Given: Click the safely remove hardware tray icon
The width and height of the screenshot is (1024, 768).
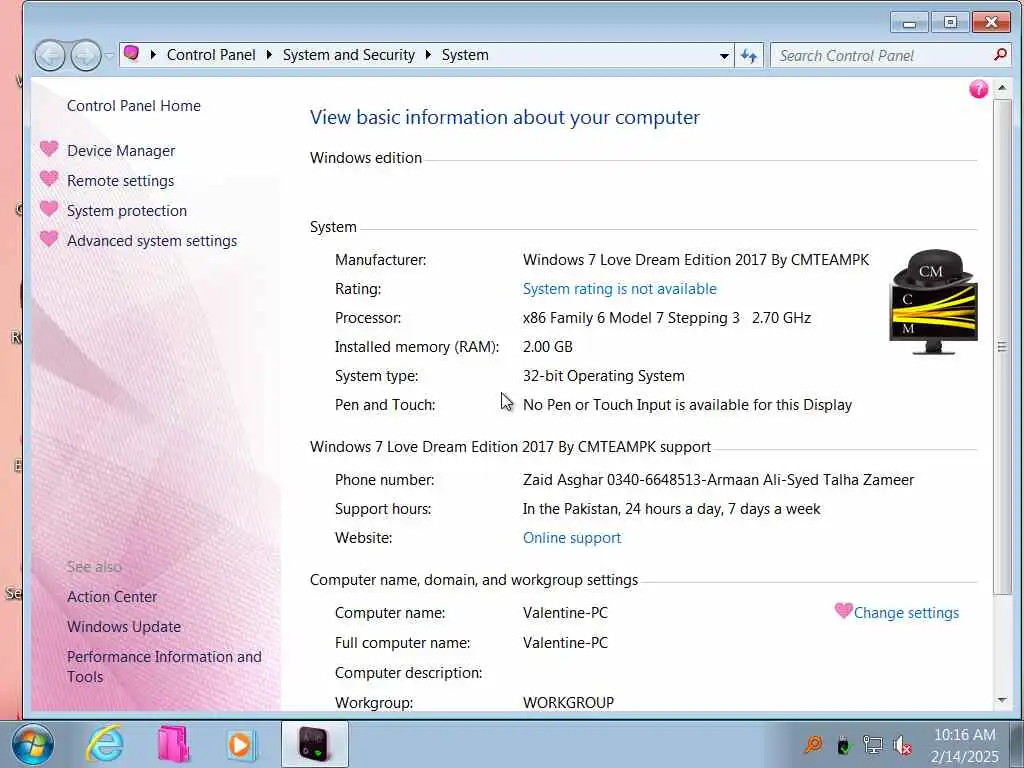Looking at the screenshot, I should (x=844, y=744).
